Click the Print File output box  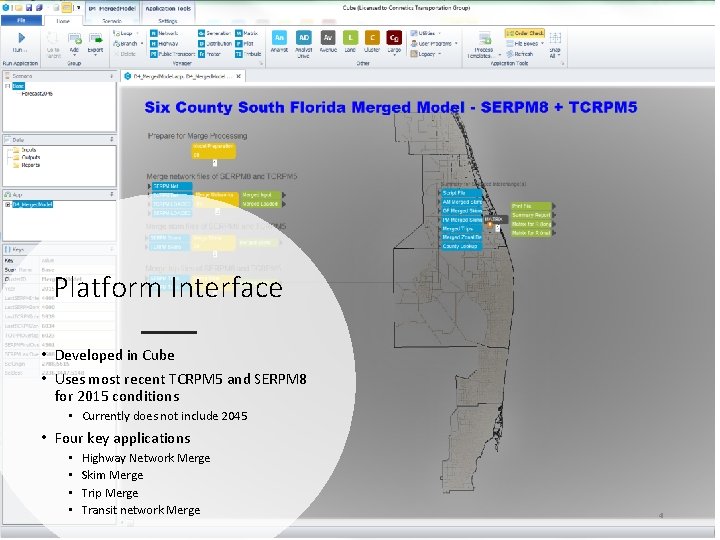pyautogui.click(x=531, y=206)
